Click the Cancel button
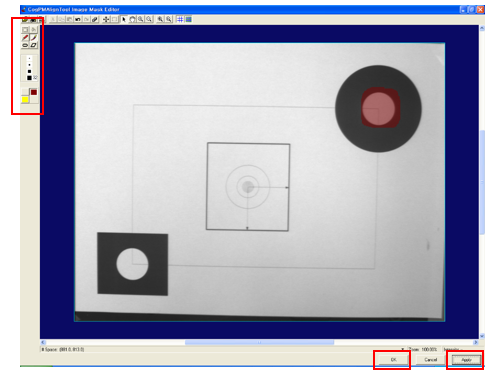The height and width of the screenshot is (374, 494). pos(430,360)
